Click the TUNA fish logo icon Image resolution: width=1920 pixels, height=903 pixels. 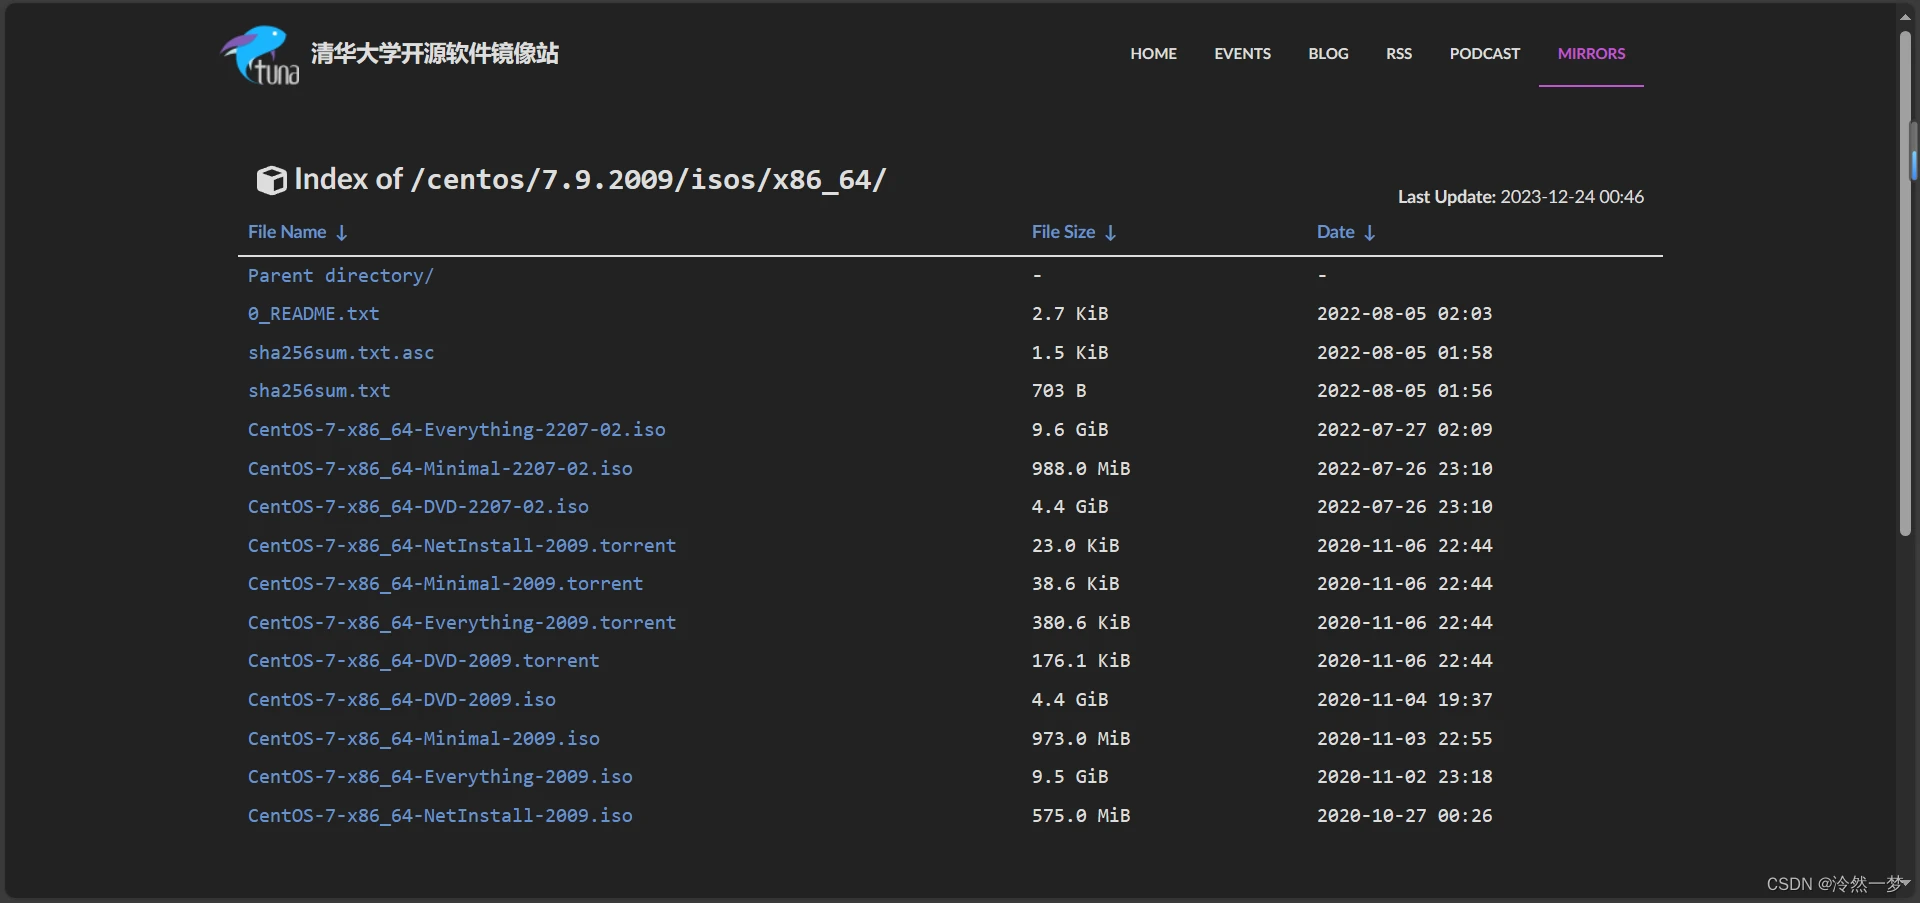click(x=260, y=55)
